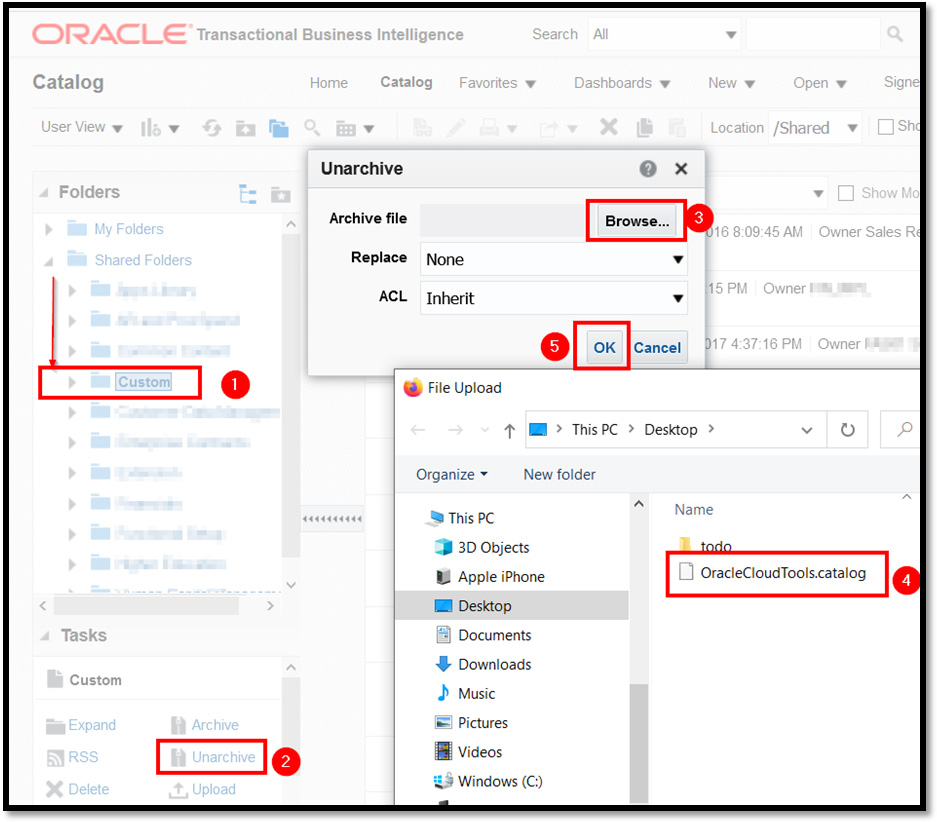Click the Archive task icon
This screenshot has width=937, height=822.
pyautogui.click(x=178, y=725)
